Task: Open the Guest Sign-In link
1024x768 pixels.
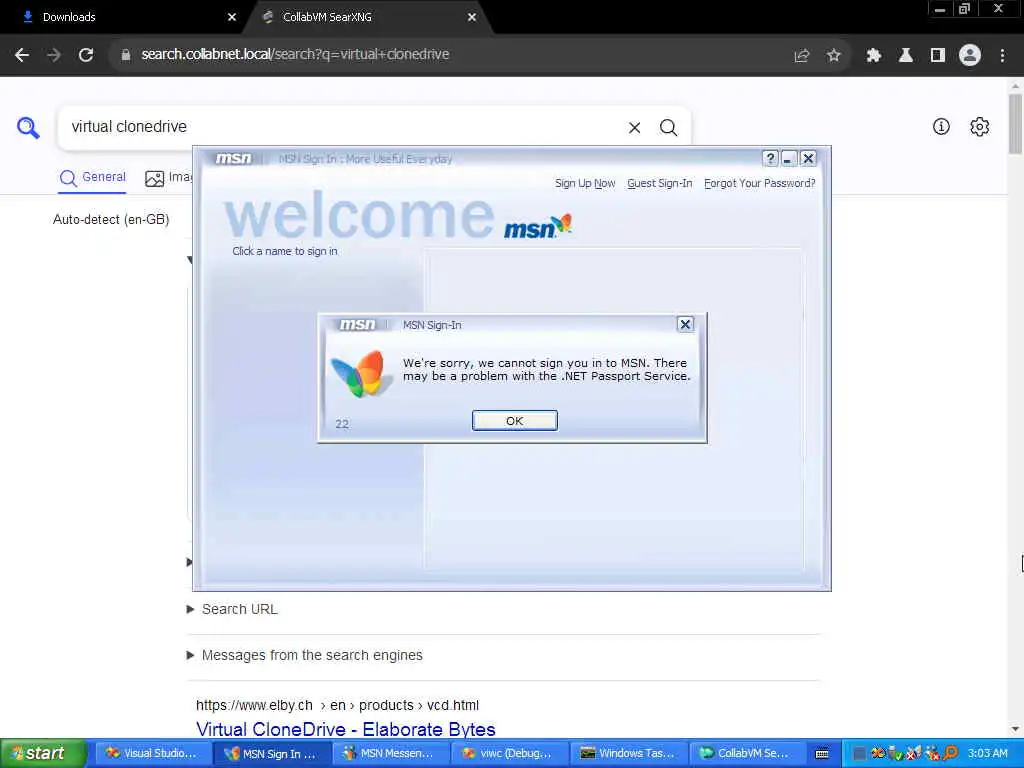Action: (660, 184)
